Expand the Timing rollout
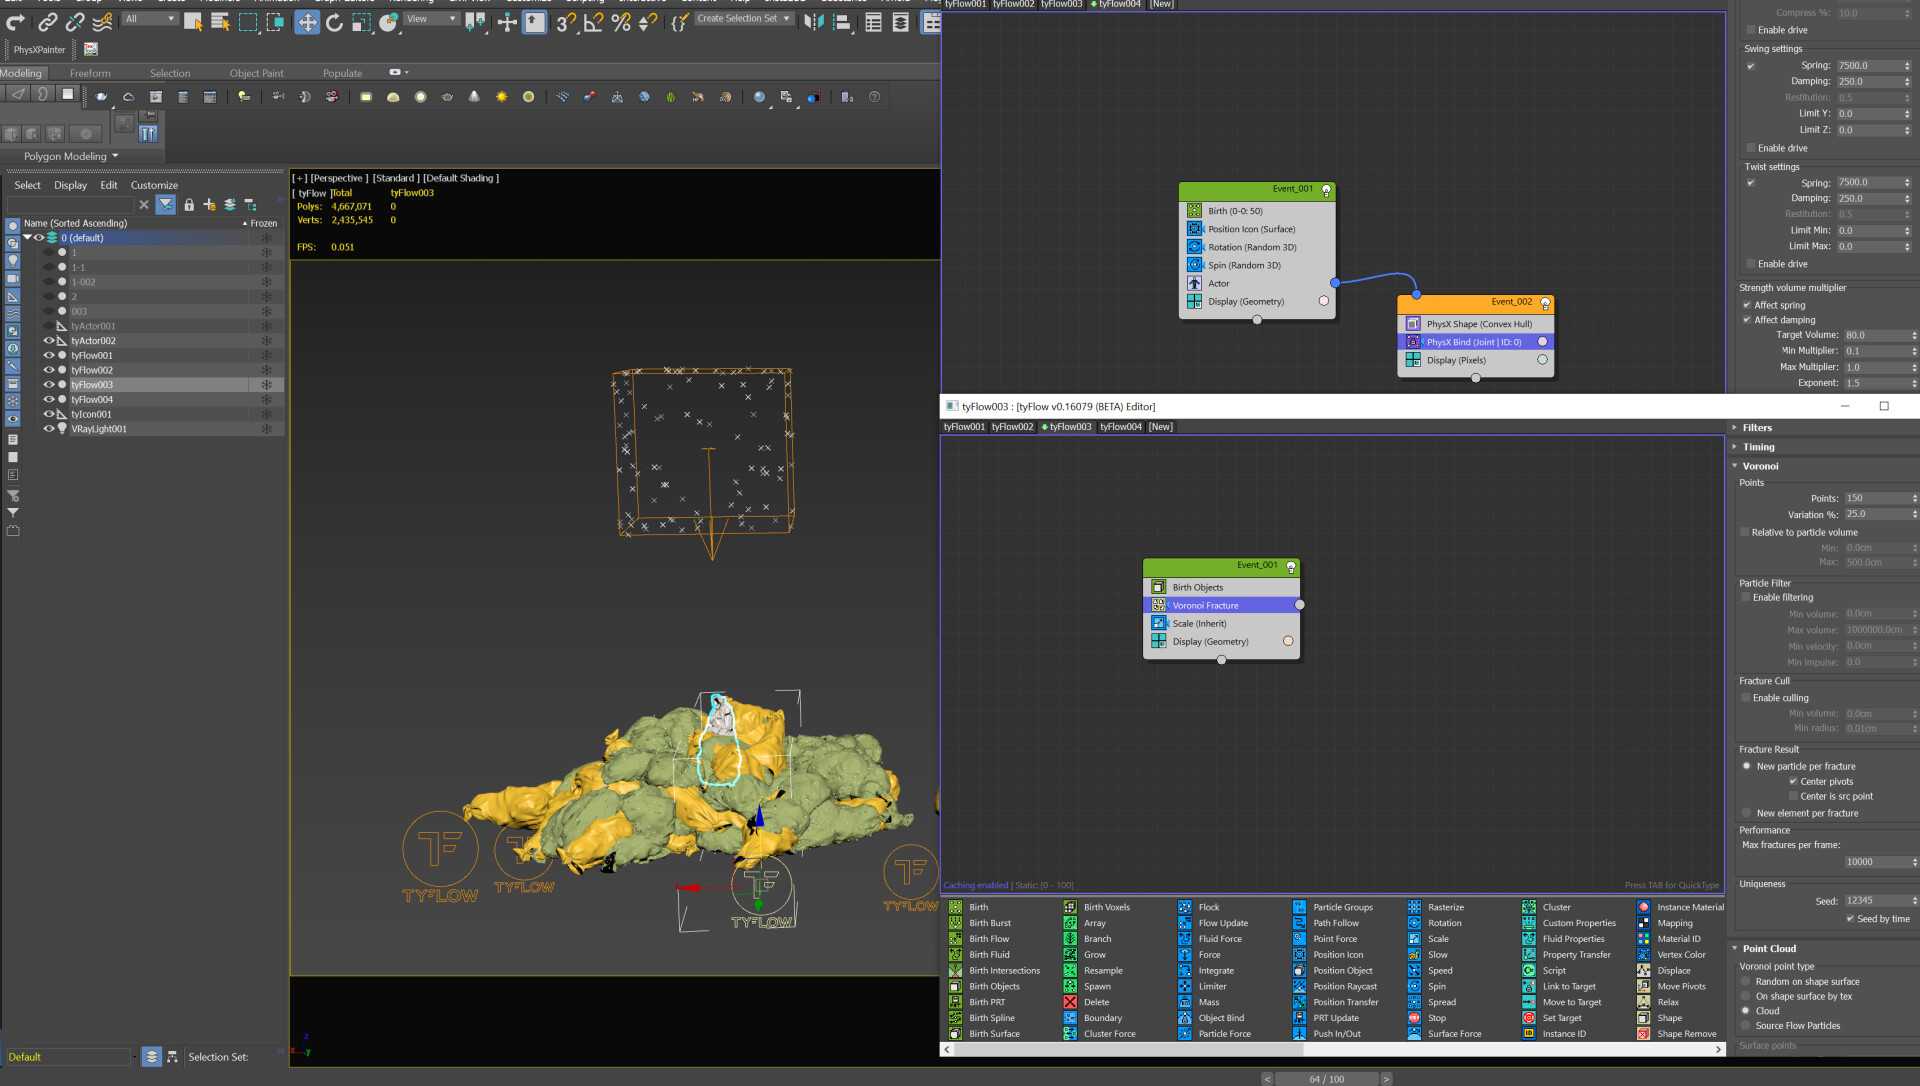Screen dimensions: 1920x1086 click(1758, 447)
